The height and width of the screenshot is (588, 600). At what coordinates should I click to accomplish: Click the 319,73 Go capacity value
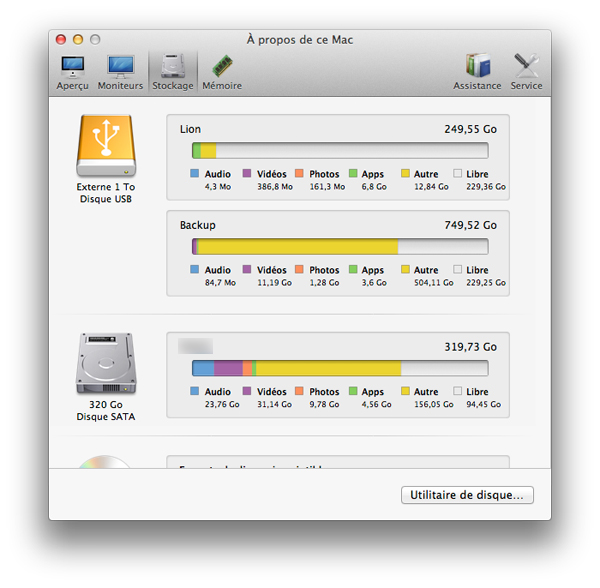point(471,347)
